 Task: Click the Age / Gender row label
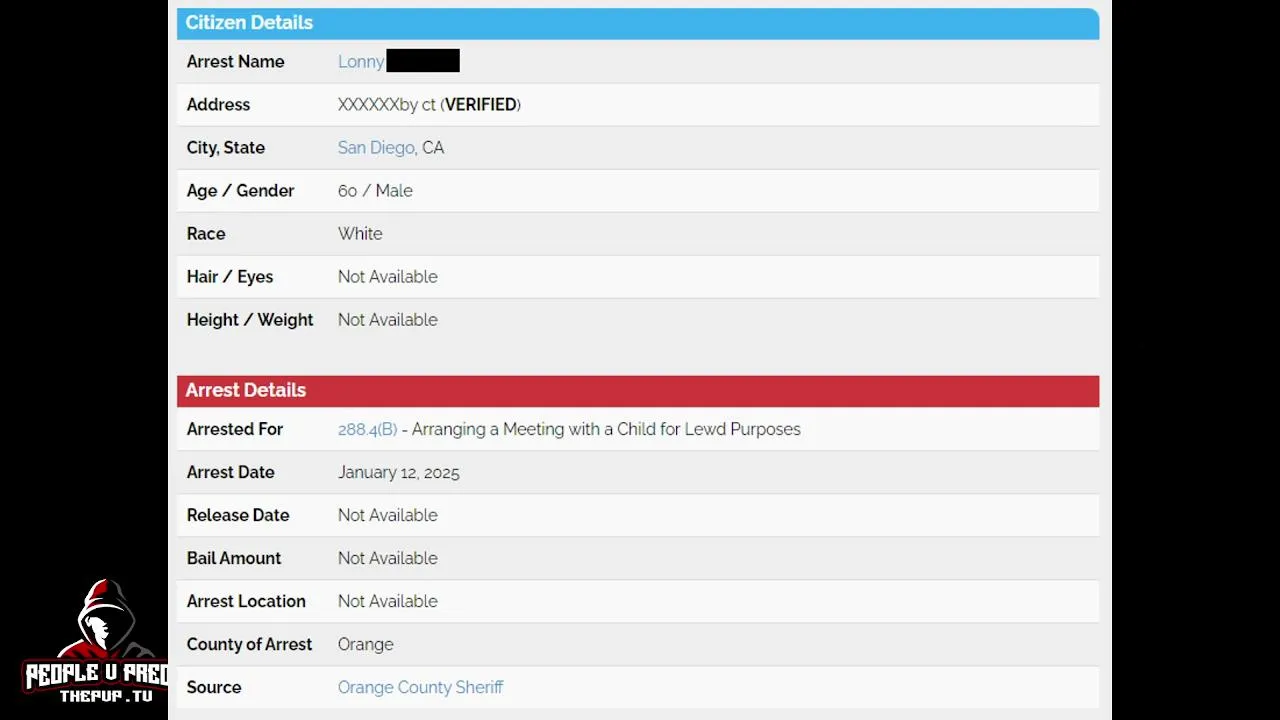[240, 191]
